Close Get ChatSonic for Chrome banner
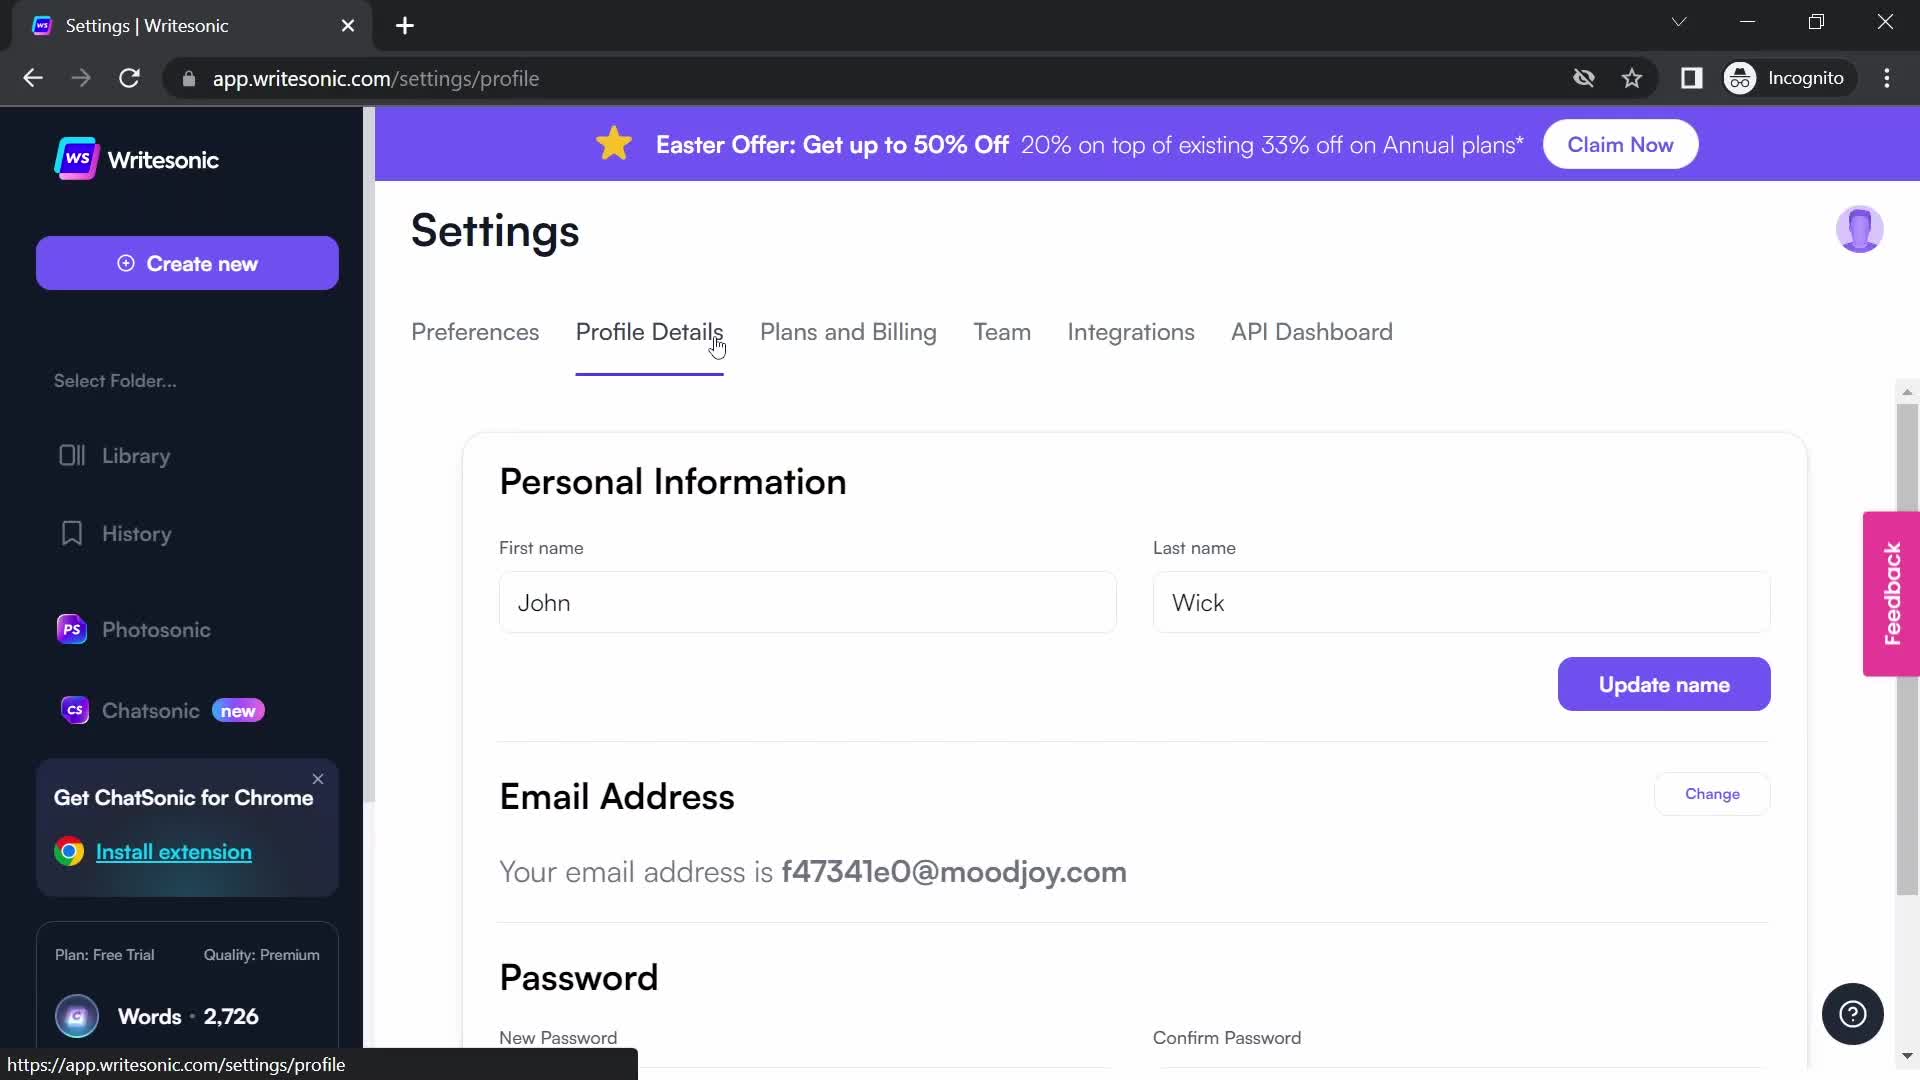 (316, 778)
